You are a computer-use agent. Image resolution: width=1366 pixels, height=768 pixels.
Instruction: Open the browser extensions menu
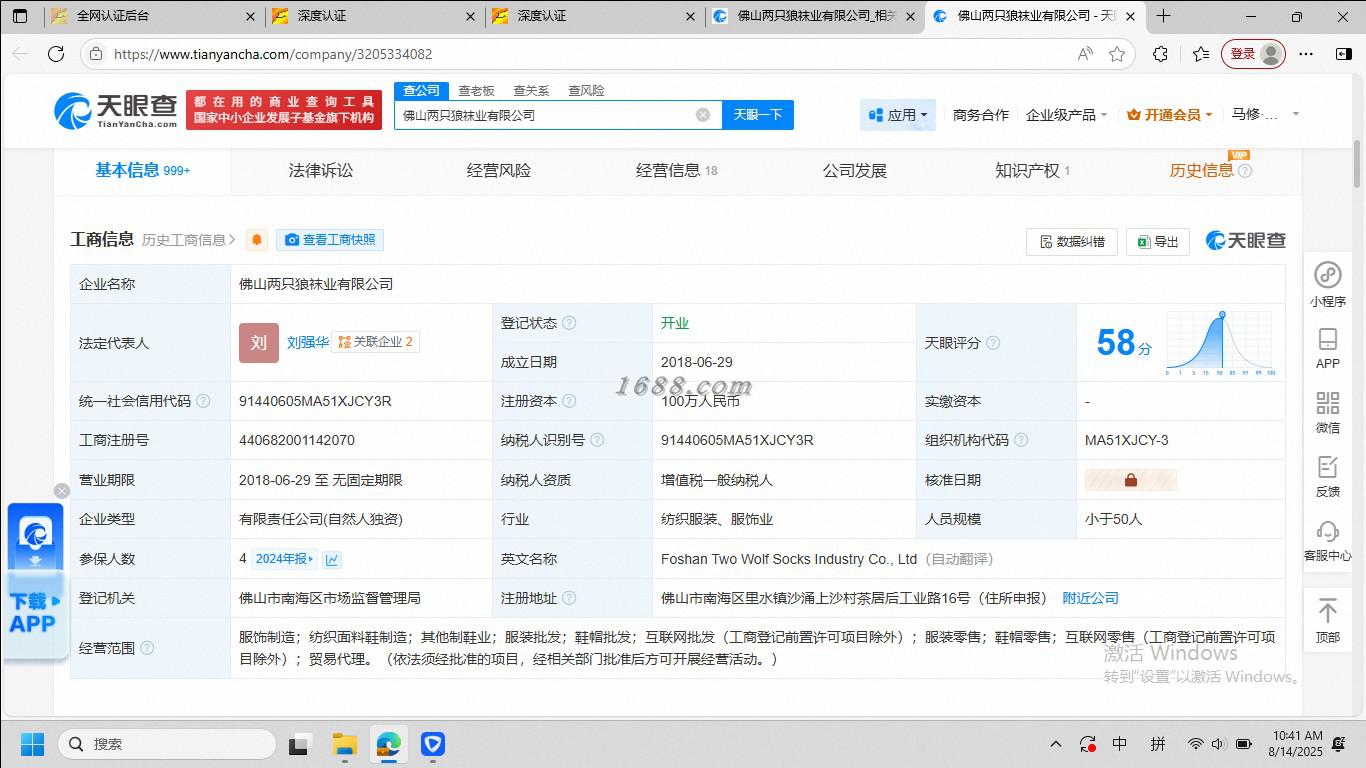[x=1160, y=54]
